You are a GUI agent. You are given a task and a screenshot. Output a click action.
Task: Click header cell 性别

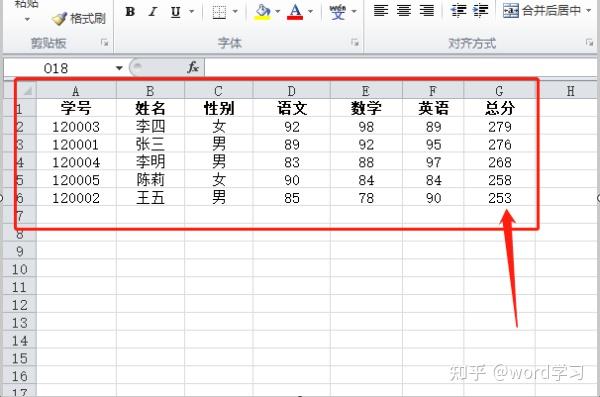click(218, 108)
